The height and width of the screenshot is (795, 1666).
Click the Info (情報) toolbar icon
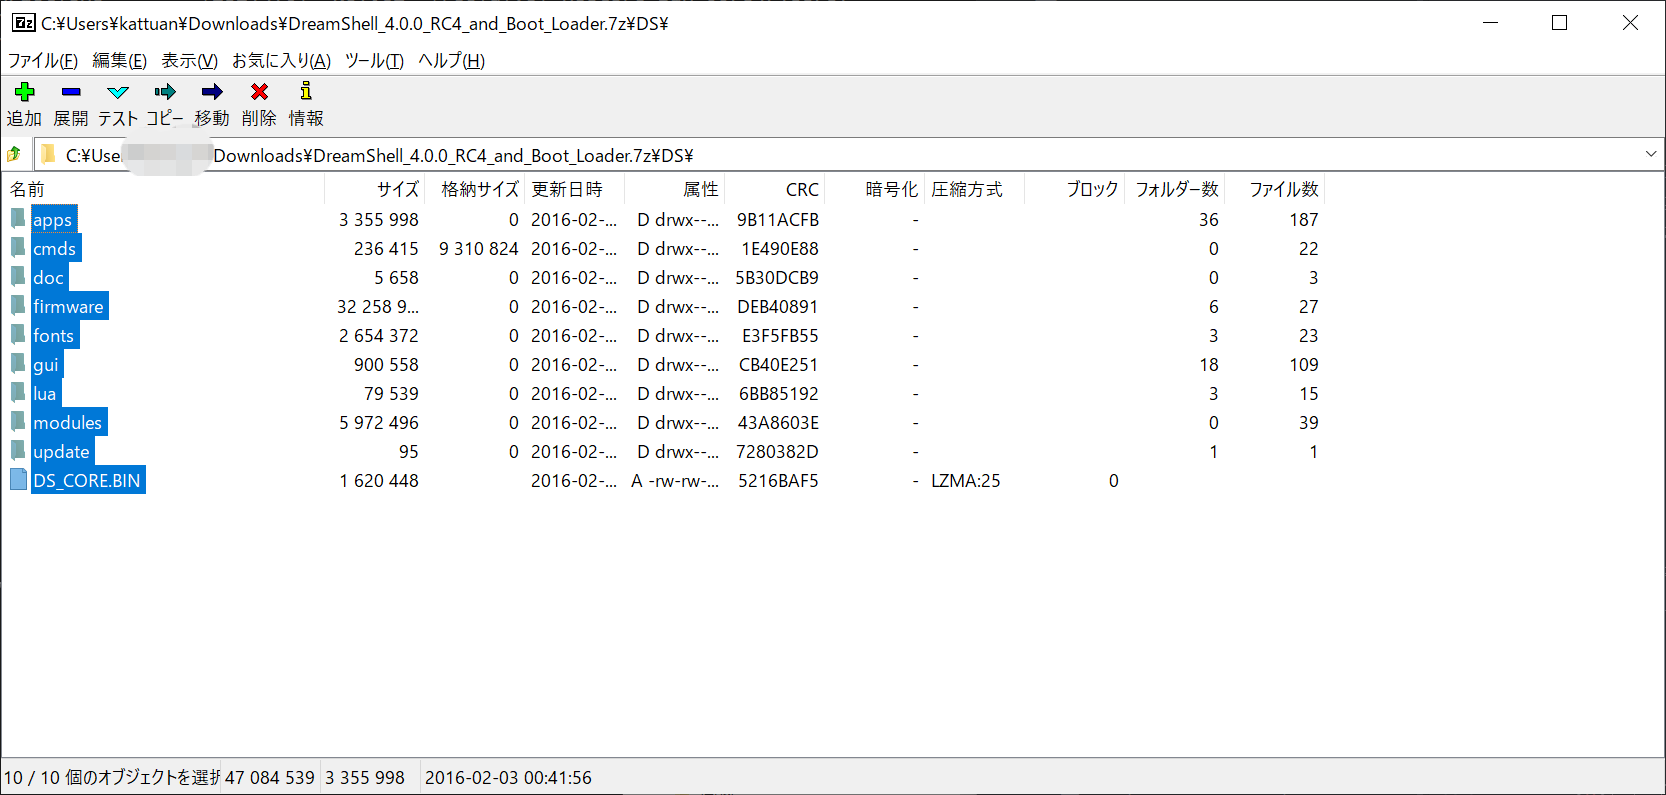pyautogui.click(x=306, y=92)
